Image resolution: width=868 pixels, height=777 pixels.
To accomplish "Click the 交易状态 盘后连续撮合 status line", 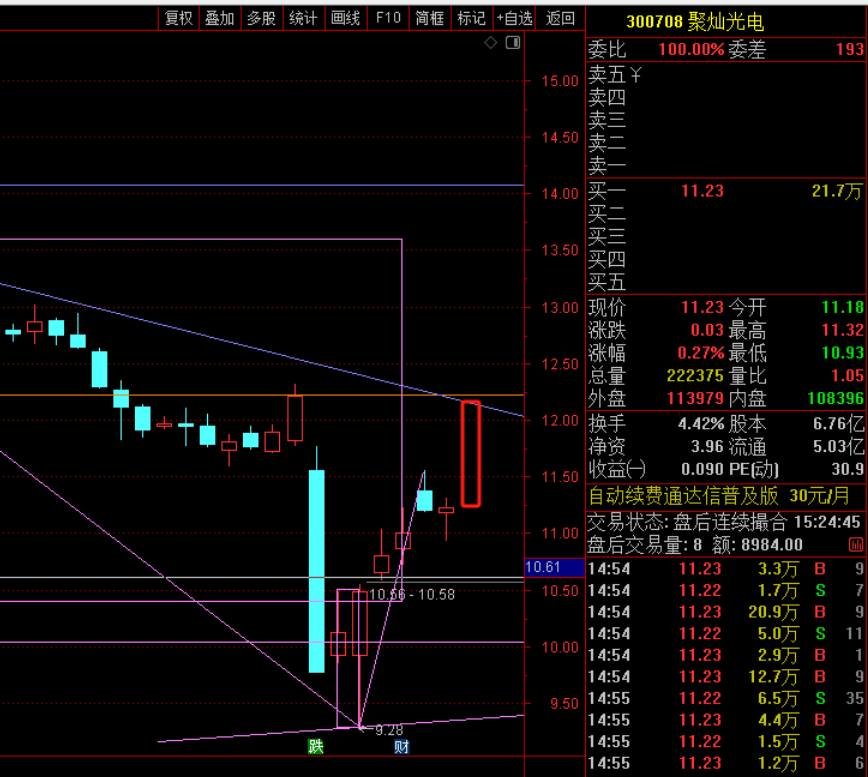I will pos(724,522).
